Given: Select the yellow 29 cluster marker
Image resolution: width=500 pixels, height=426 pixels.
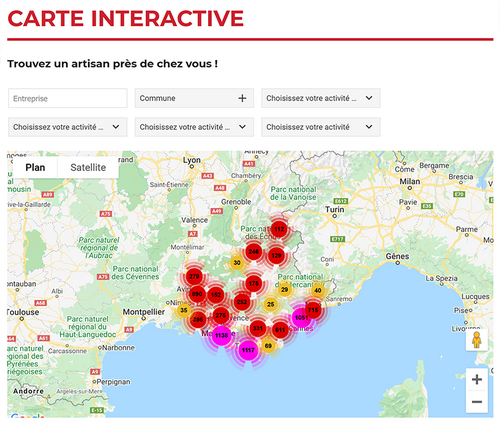Looking at the screenshot, I should (284, 289).
